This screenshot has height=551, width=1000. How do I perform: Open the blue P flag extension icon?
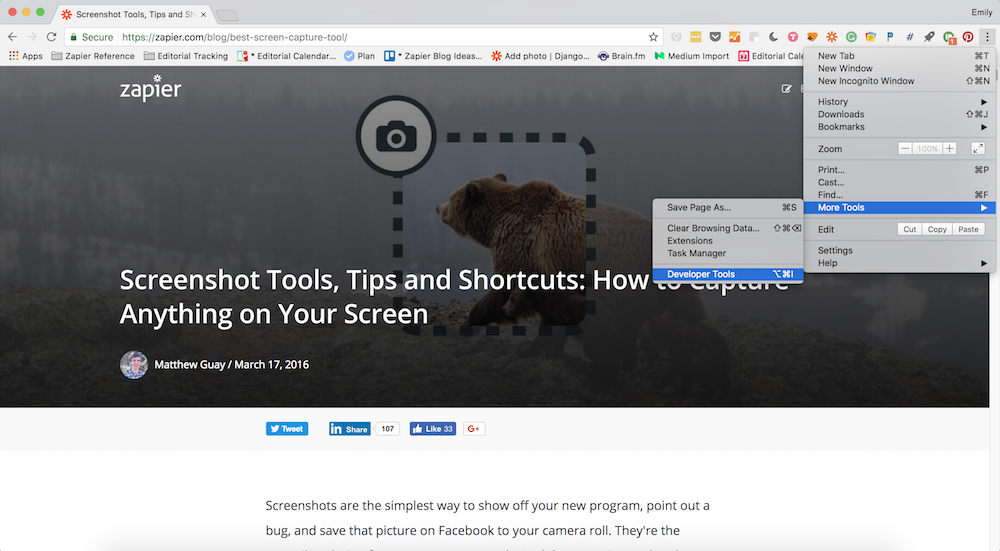890,37
